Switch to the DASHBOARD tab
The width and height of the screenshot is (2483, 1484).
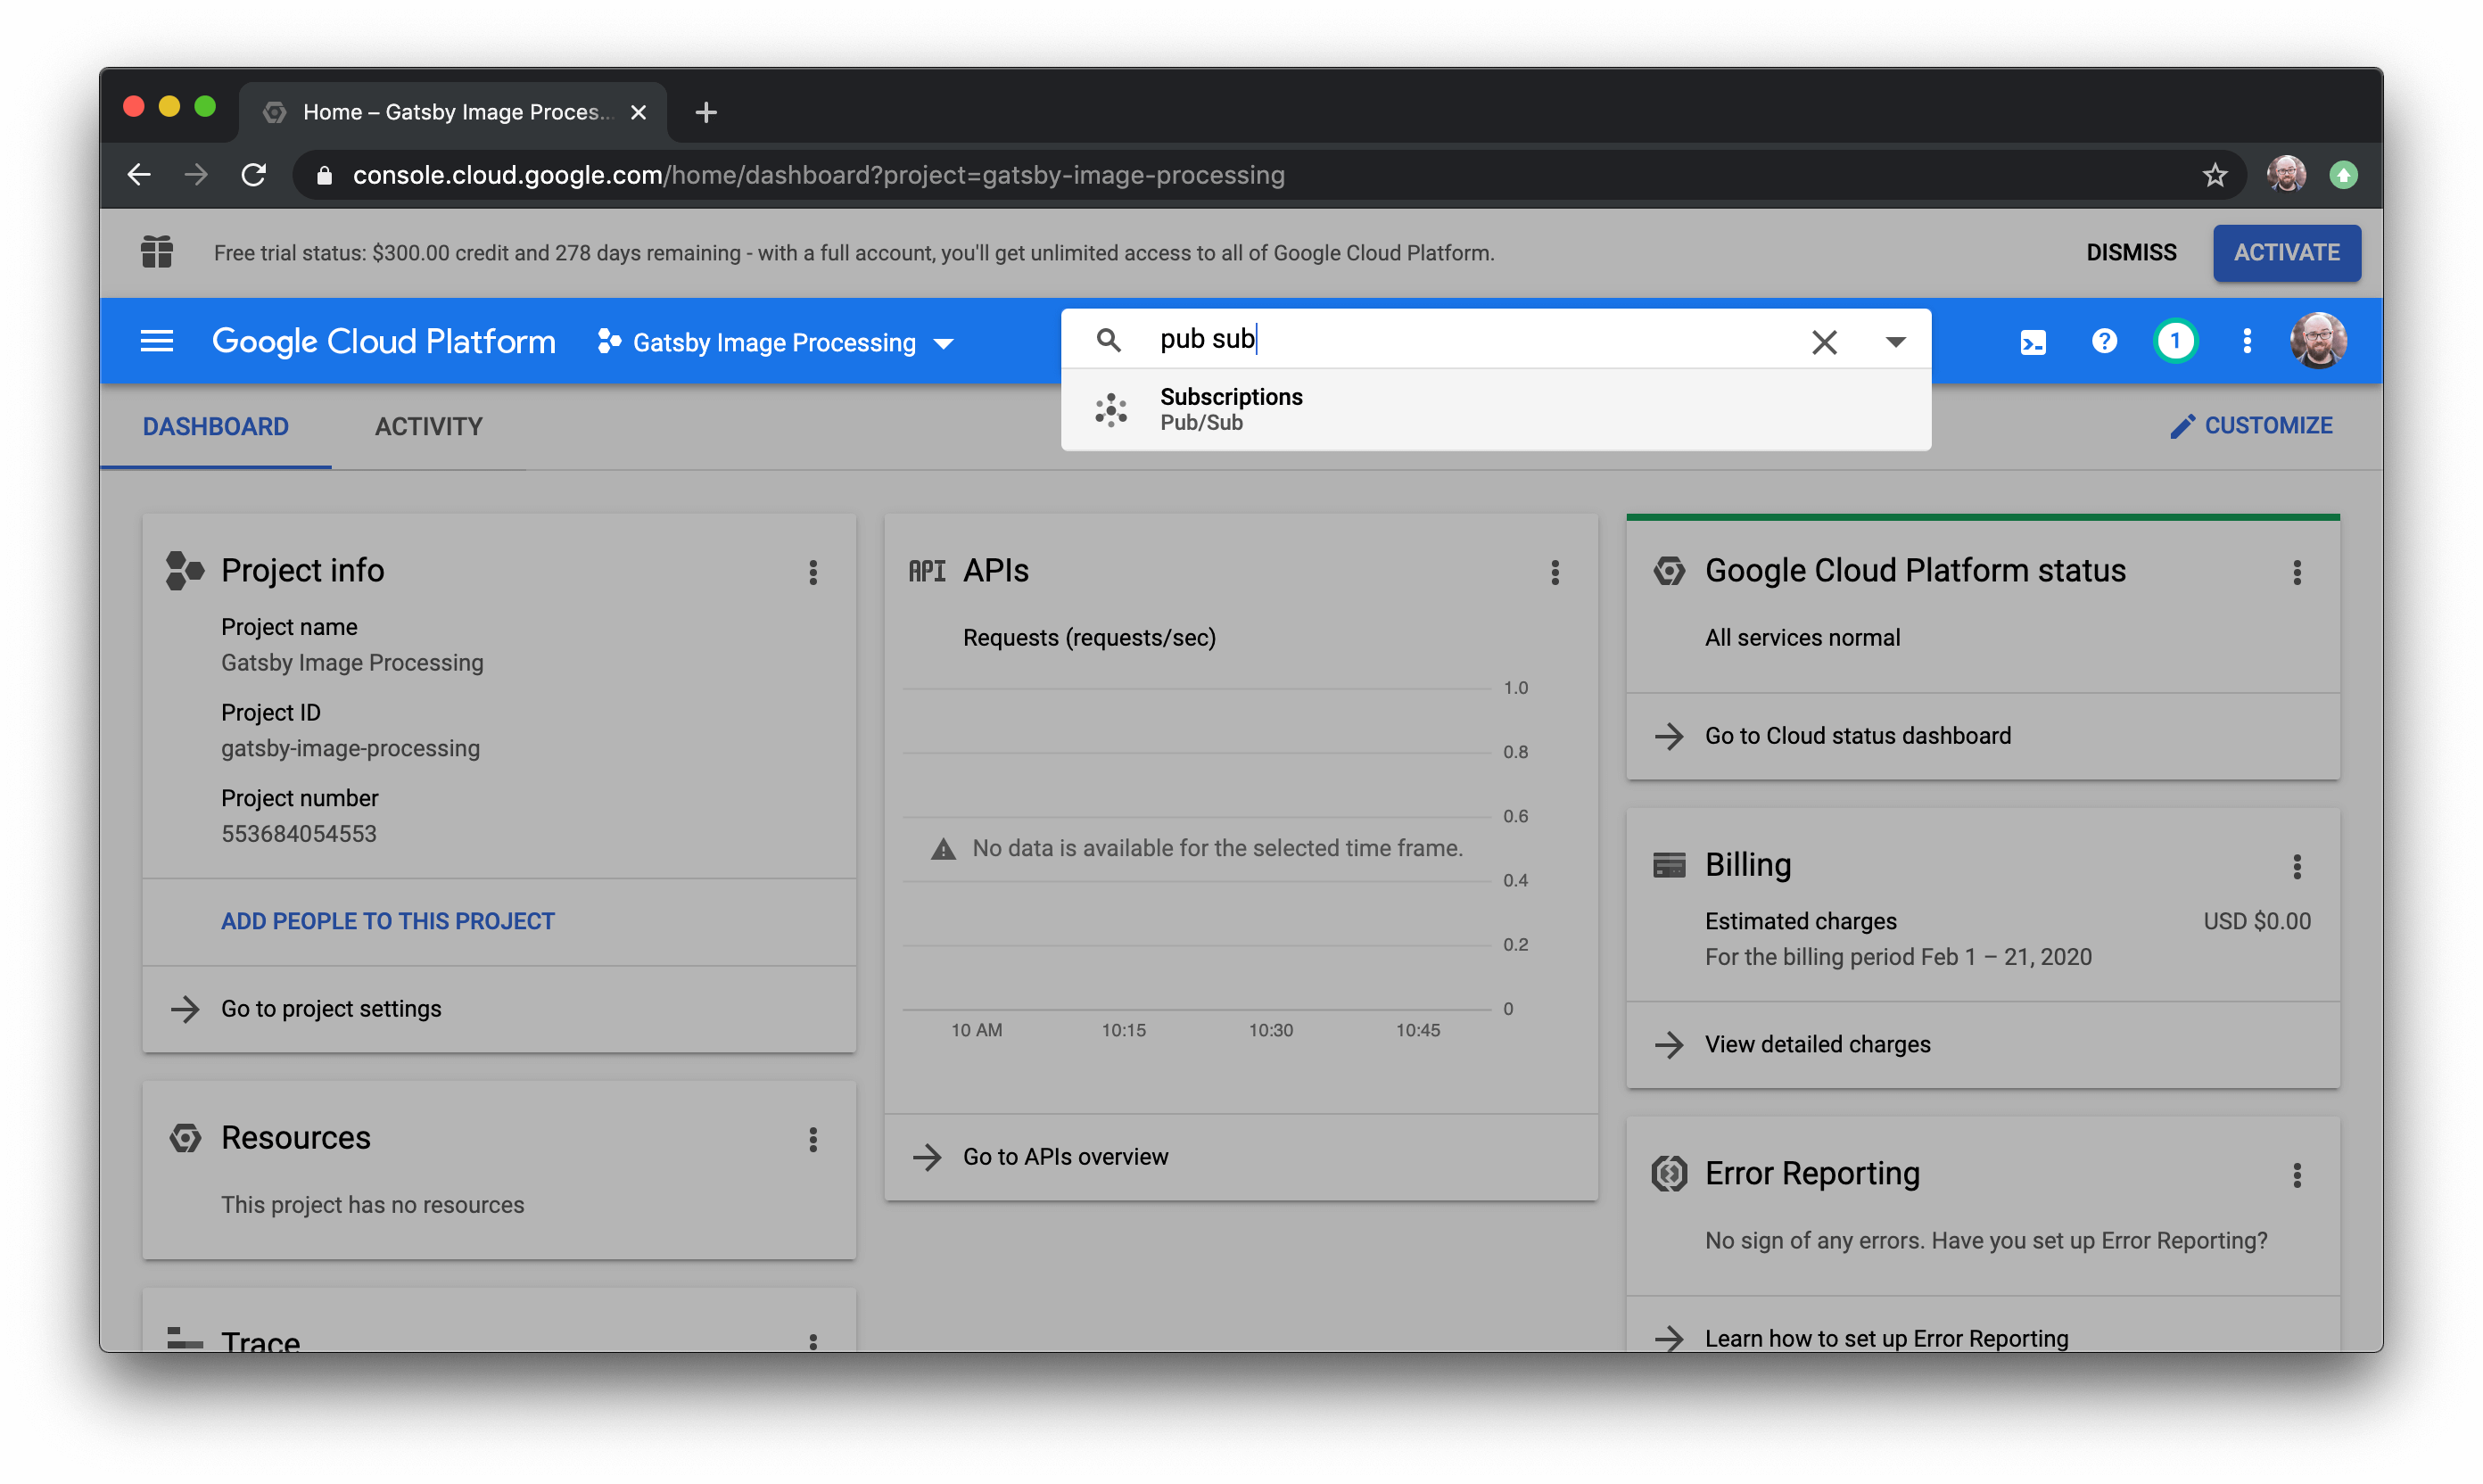point(215,426)
